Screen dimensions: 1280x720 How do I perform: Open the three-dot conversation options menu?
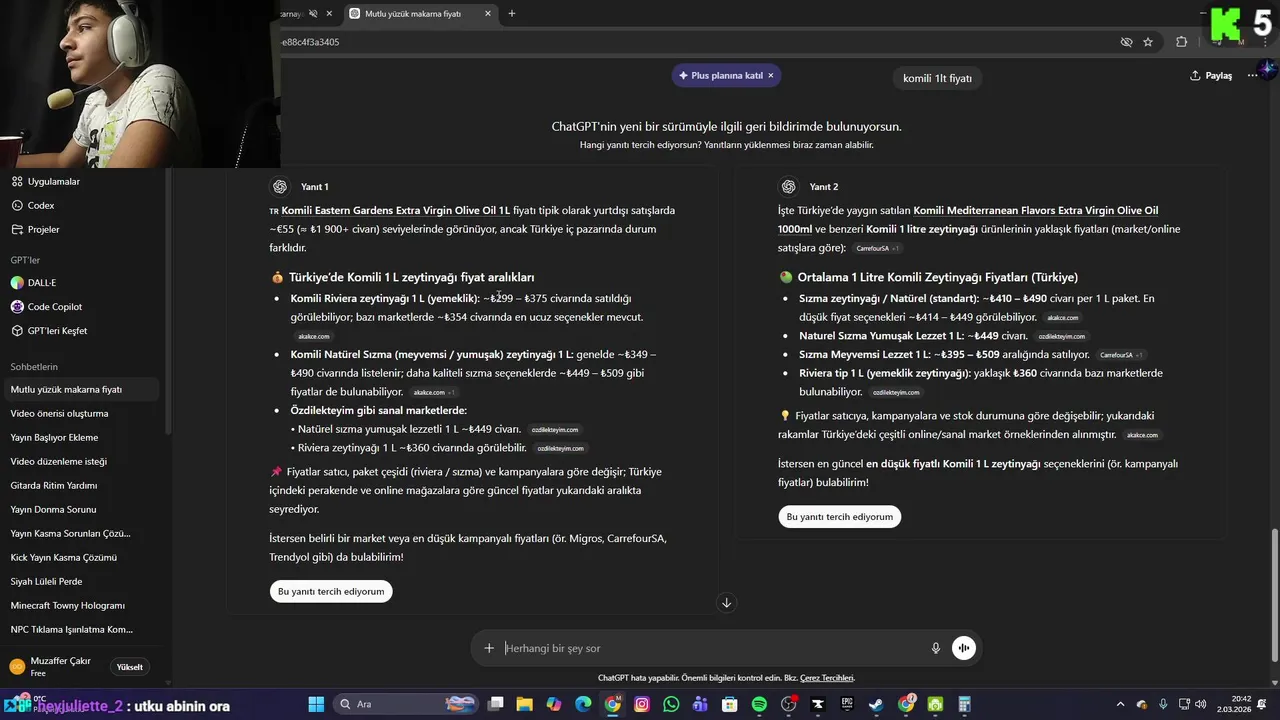[1252, 76]
